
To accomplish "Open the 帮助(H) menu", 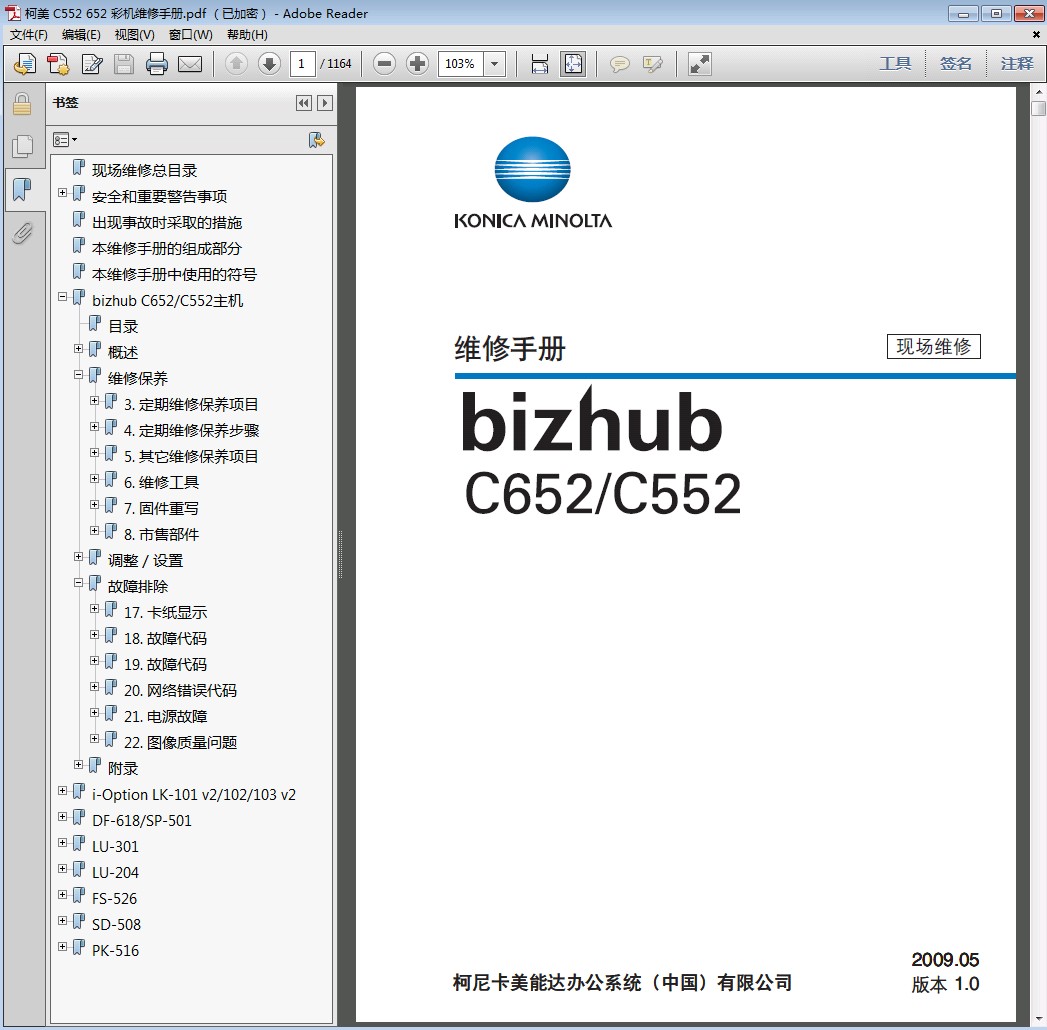I will pyautogui.click(x=247, y=35).
